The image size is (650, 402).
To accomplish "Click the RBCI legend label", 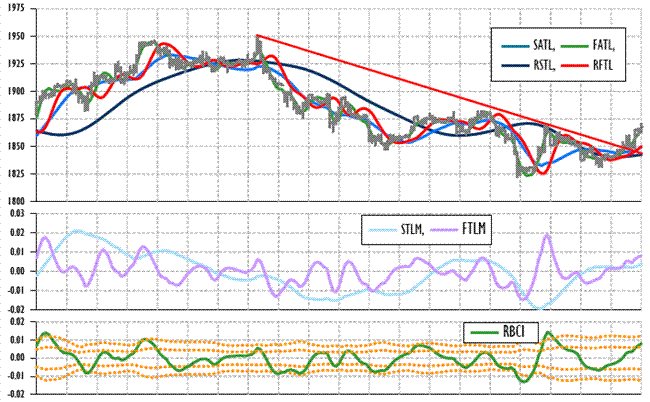I will (514, 332).
